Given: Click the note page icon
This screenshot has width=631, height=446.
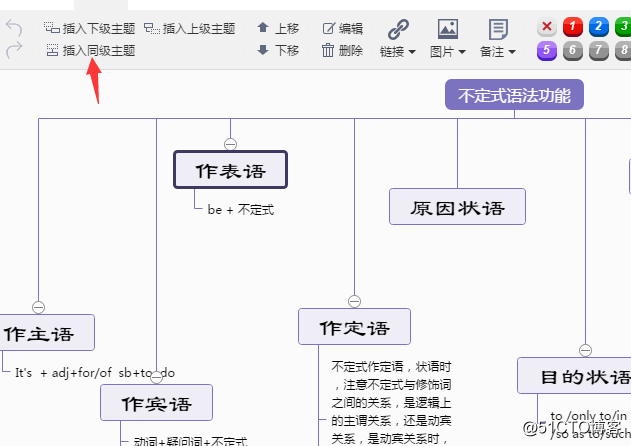Looking at the screenshot, I should (498, 29).
